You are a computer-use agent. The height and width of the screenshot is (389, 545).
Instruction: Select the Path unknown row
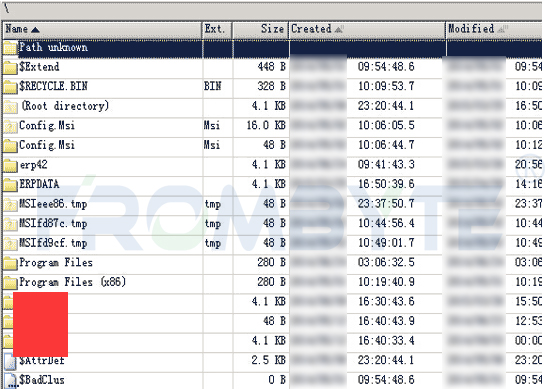pyautogui.click(x=272, y=48)
